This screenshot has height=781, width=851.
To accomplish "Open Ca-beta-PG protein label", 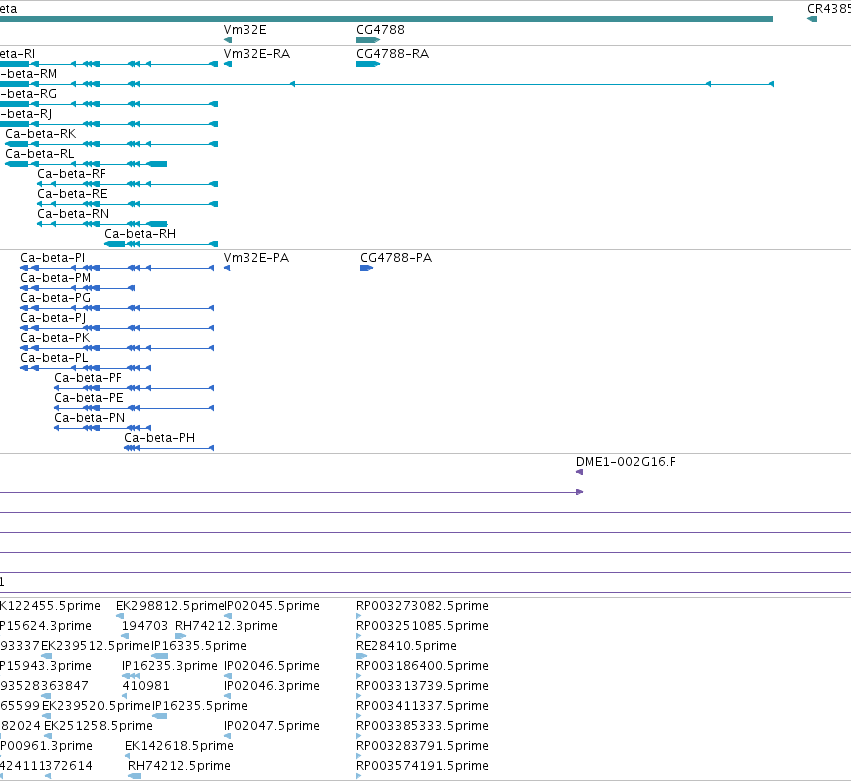I will (55, 298).
